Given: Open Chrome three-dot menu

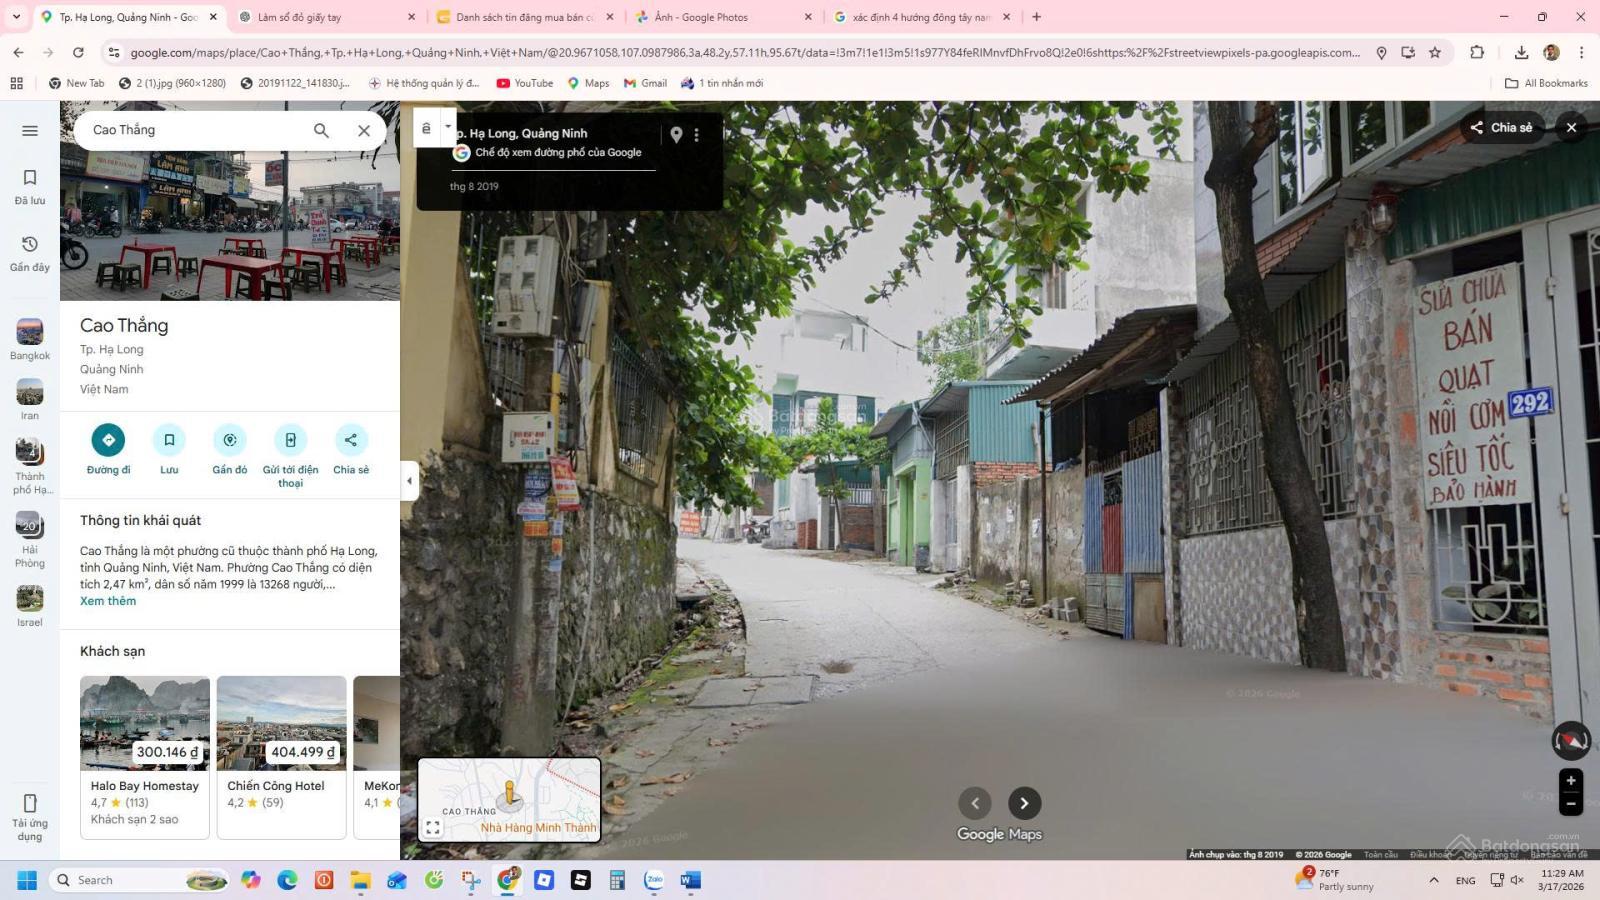Looking at the screenshot, I should click(x=1581, y=52).
